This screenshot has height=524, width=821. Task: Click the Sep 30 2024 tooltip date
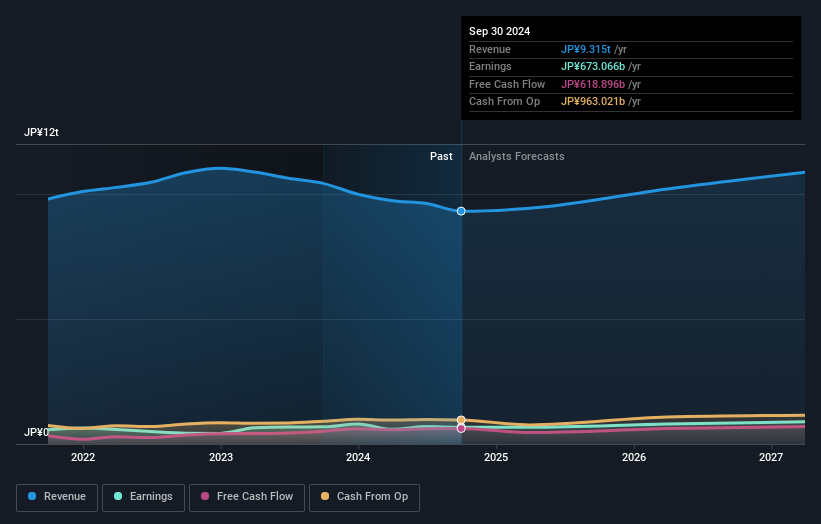click(500, 31)
